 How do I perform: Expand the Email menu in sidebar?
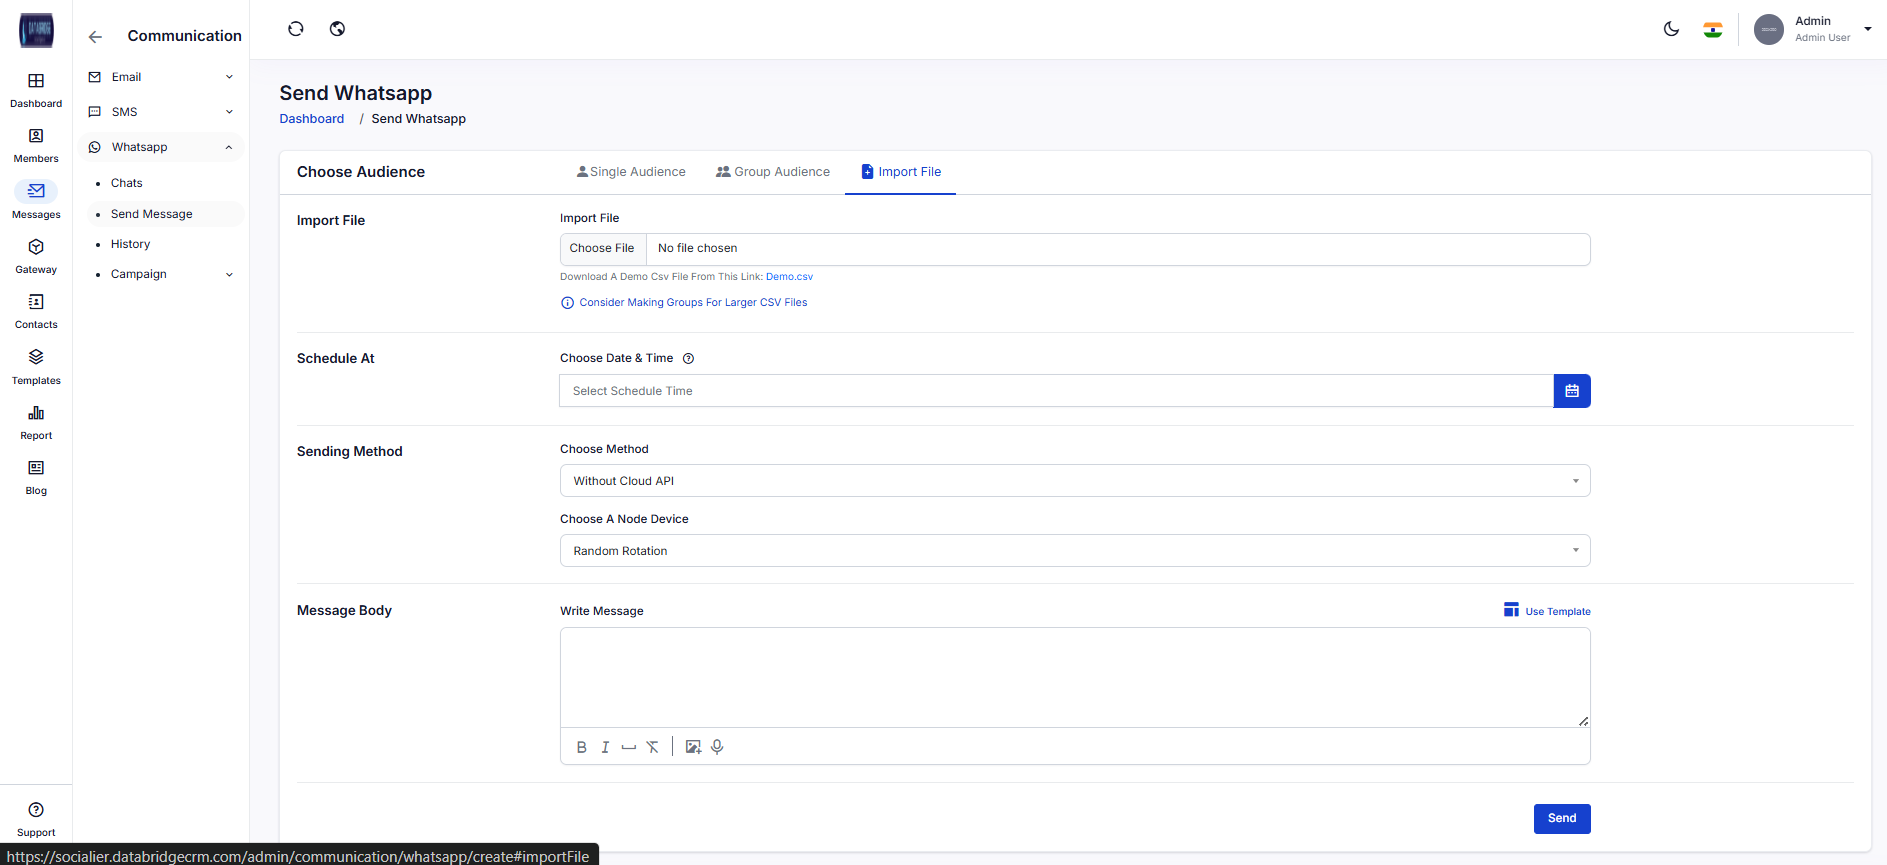tap(161, 77)
